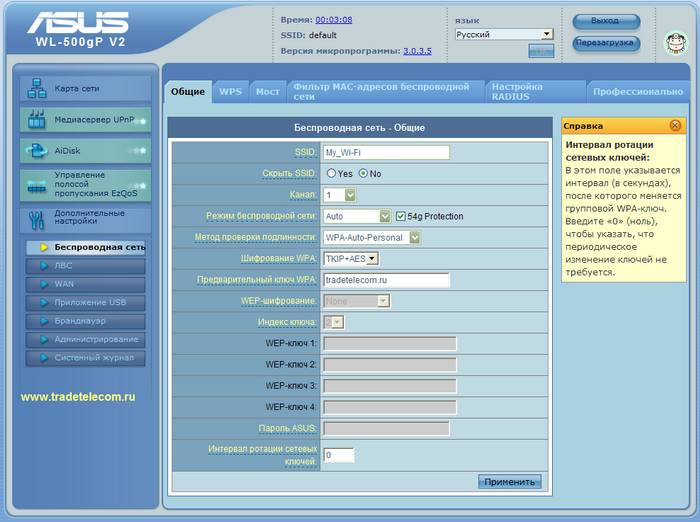This screenshot has width=700, height=522.
Task: Toggle the 54g Protection checkbox
Action: tap(401, 216)
